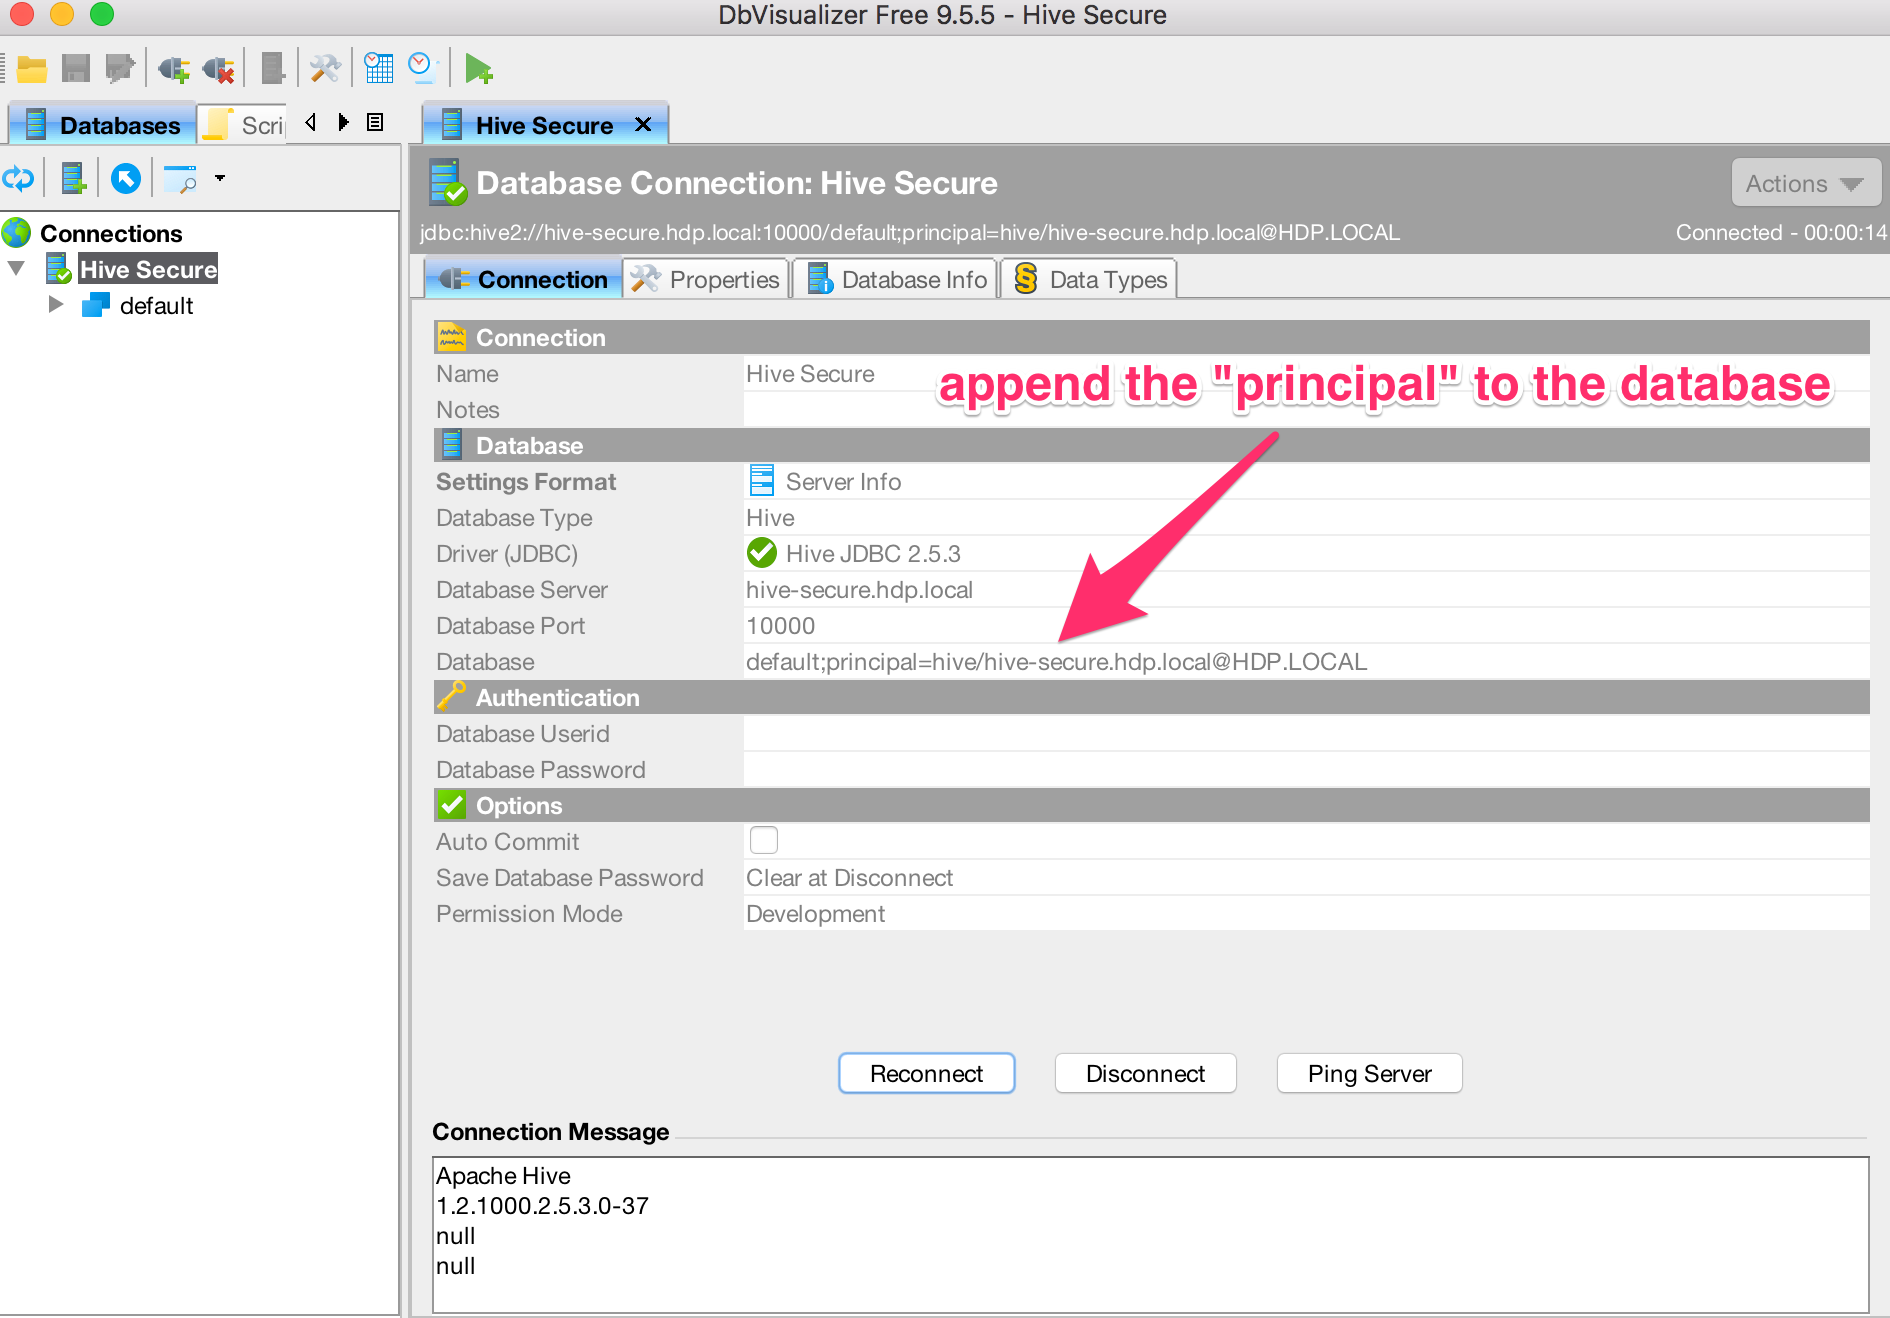This screenshot has width=1890, height=1318.
Task: Click the blue circle arrow icon
Action: pos(125,179)
